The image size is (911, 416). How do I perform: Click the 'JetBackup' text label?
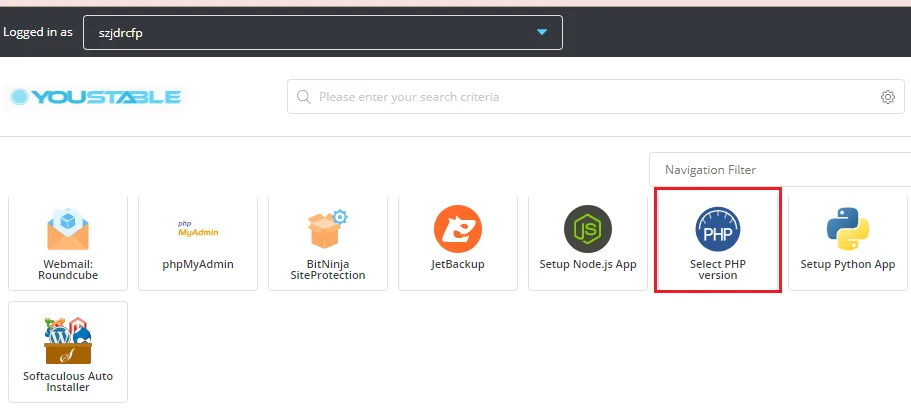coord(458,264)
